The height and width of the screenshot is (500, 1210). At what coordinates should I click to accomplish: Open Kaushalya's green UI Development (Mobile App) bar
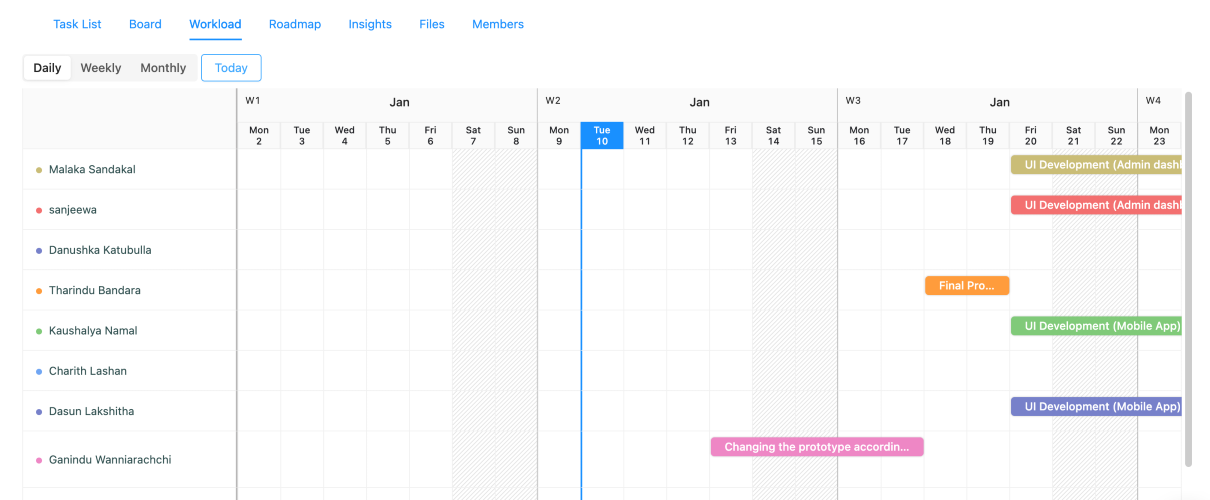point(1096,326)
